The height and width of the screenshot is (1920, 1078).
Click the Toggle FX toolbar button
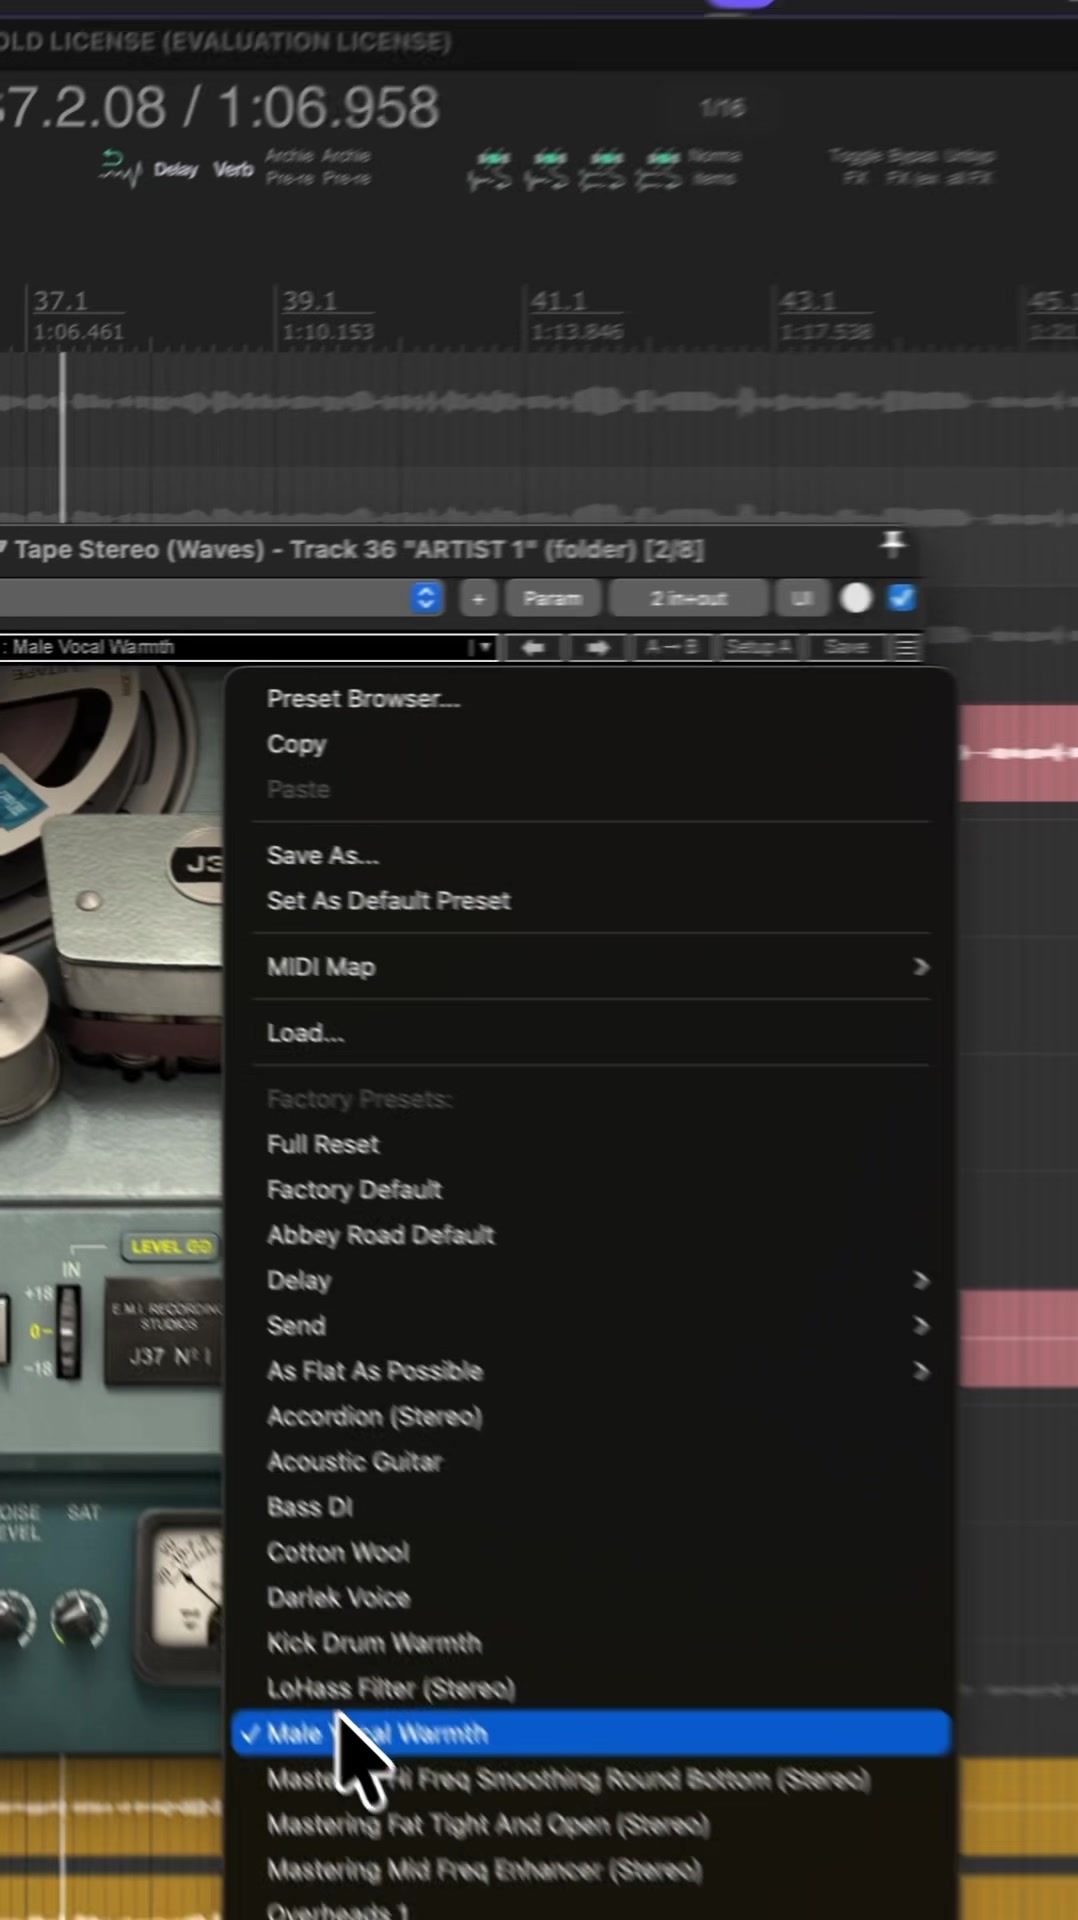pos(856,166)
